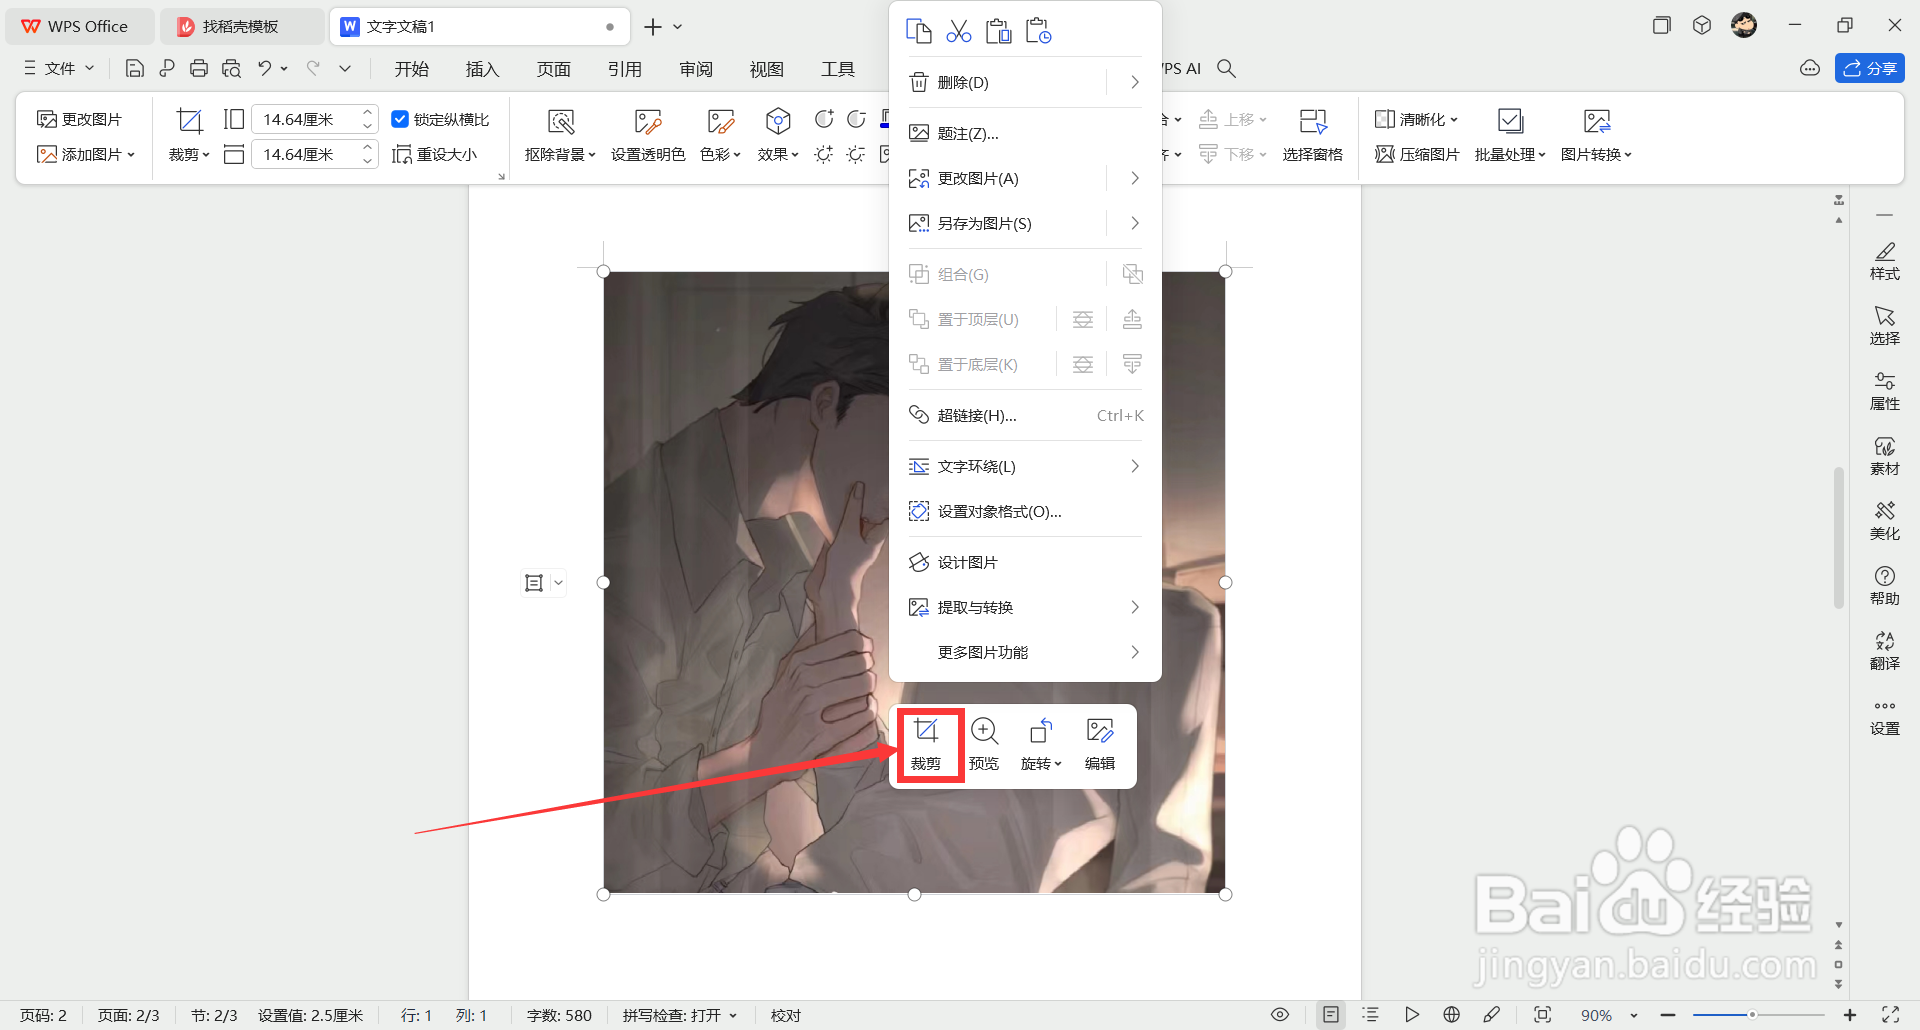
Task: Click the new tab plus button
Action: coord(653,27)
